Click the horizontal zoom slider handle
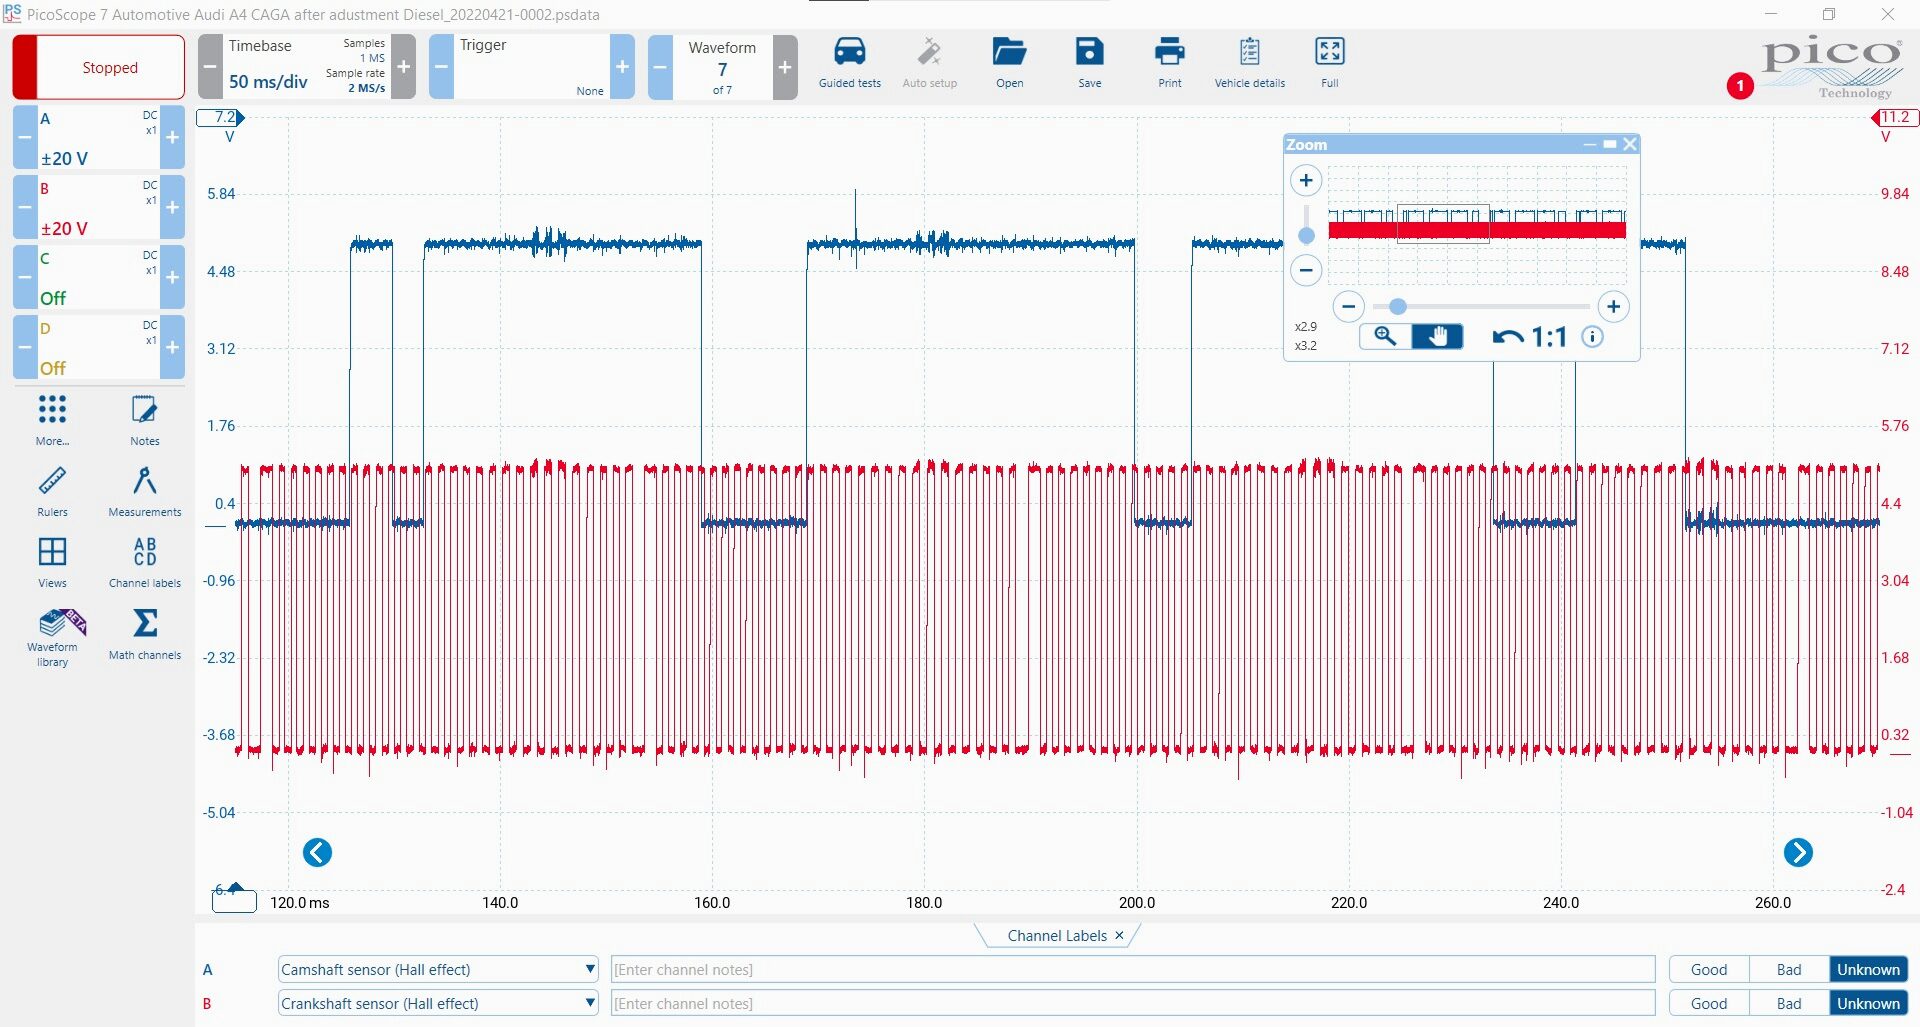 click(x=1398, y=307)
